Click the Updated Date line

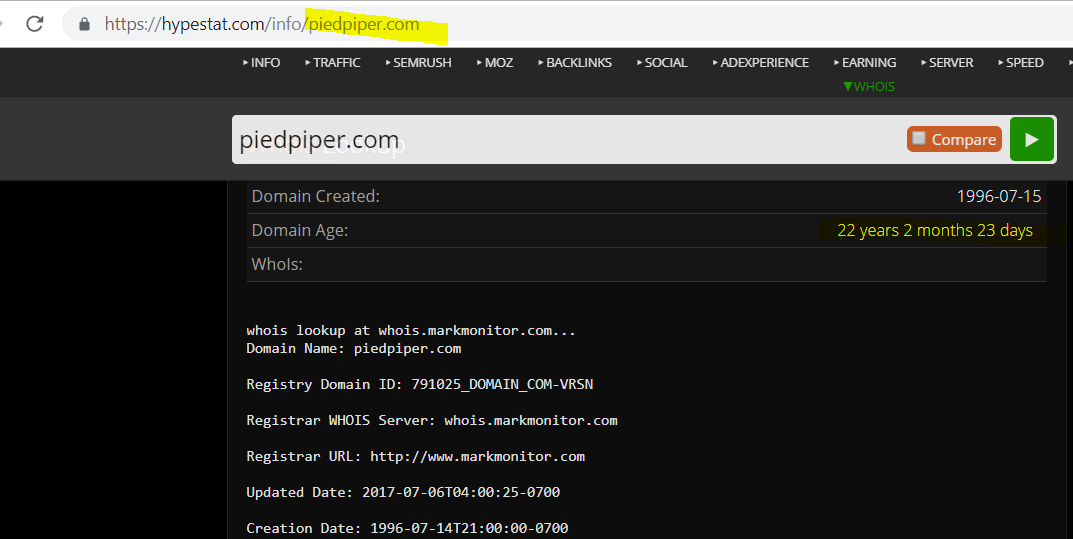click(403, 492)
